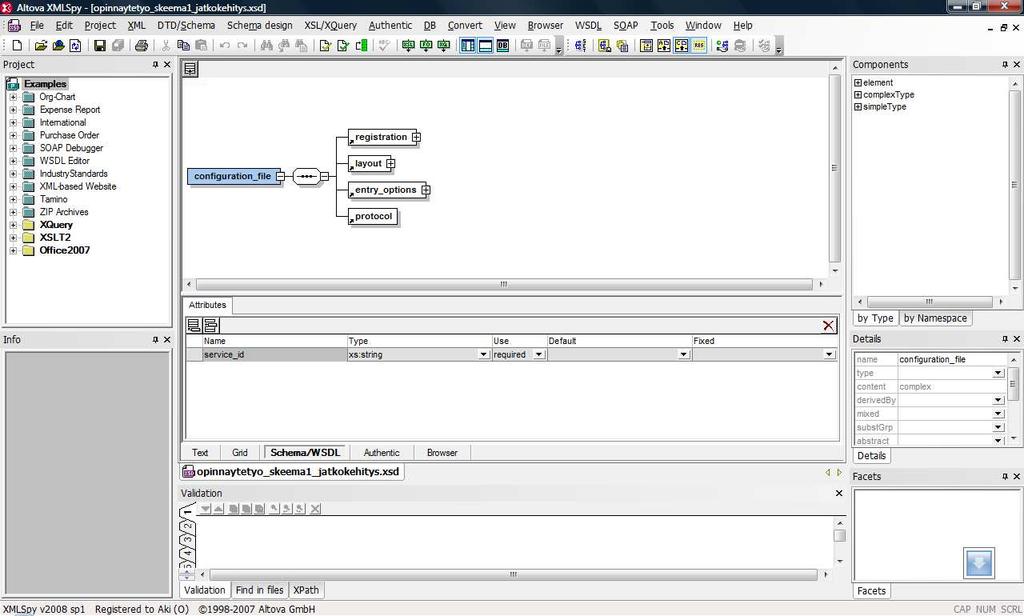The image size is (1024, 616).
Task: Click the Validate XML icon
Action: [x=342, y=46]
